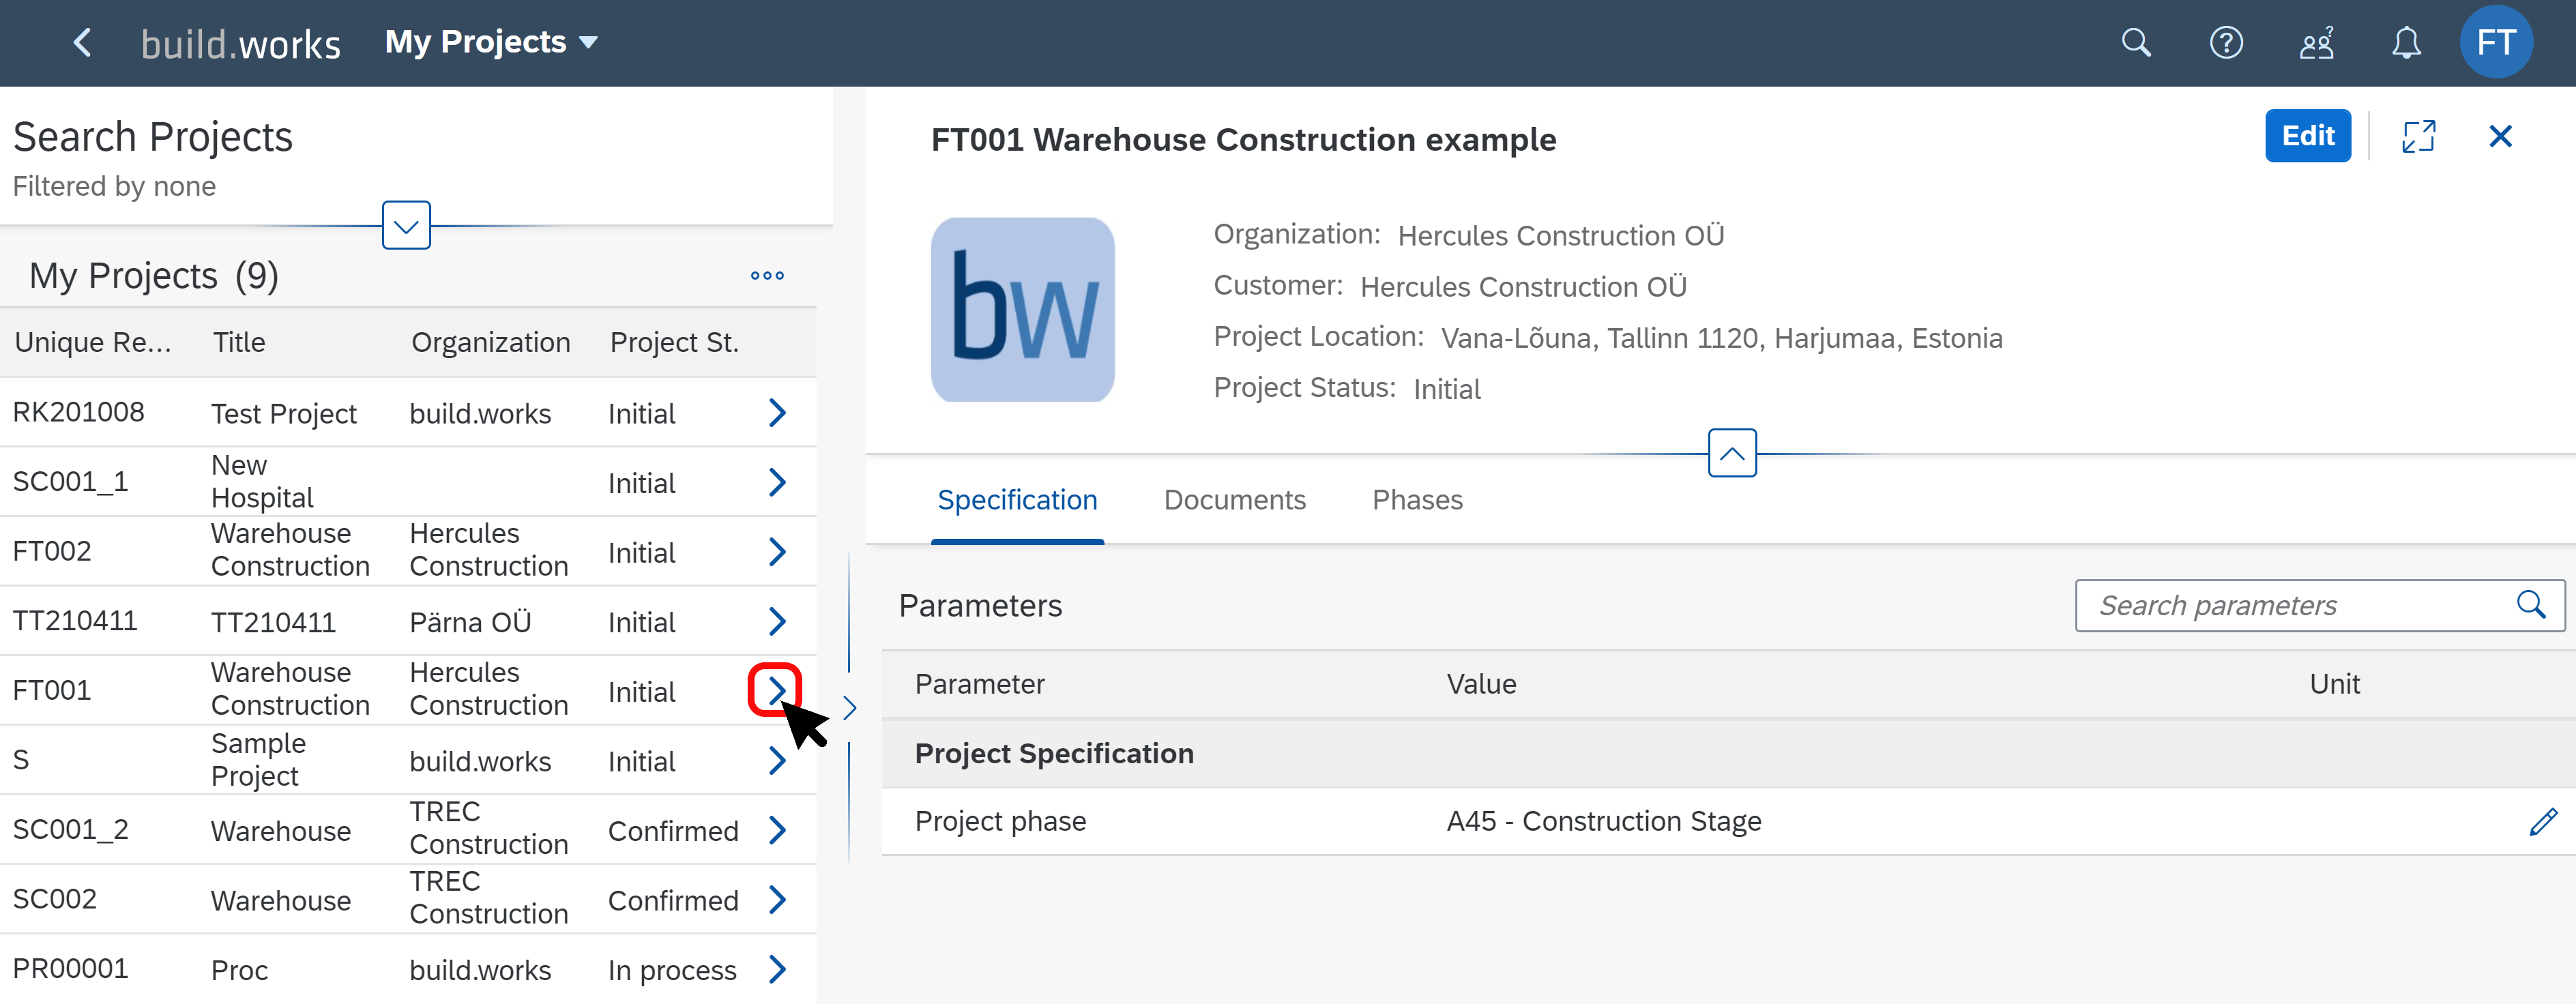The height and width of the screenshot is (1004, 2576).
Task: Open the RK201008 Test Project row arrow
Action: 777,412
